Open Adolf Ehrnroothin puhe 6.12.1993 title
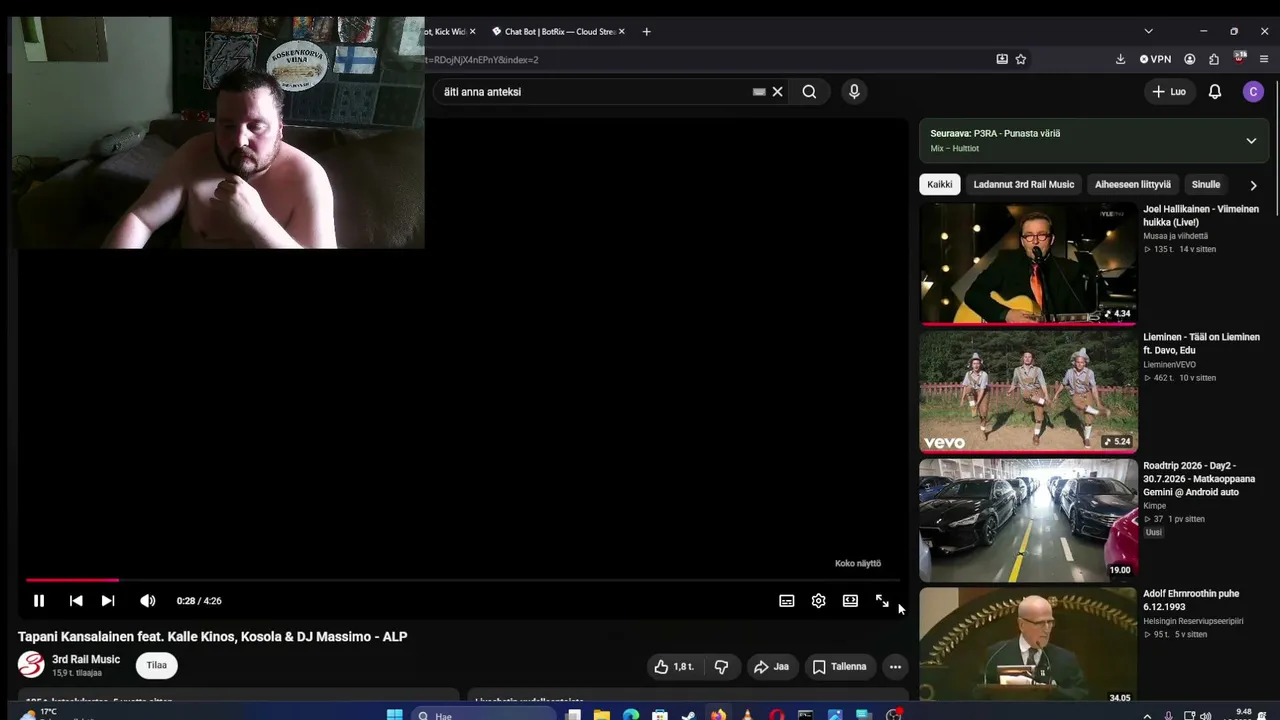This screenshot has height=720, width=1280. pyautogui.click(x=1193, y=600)
